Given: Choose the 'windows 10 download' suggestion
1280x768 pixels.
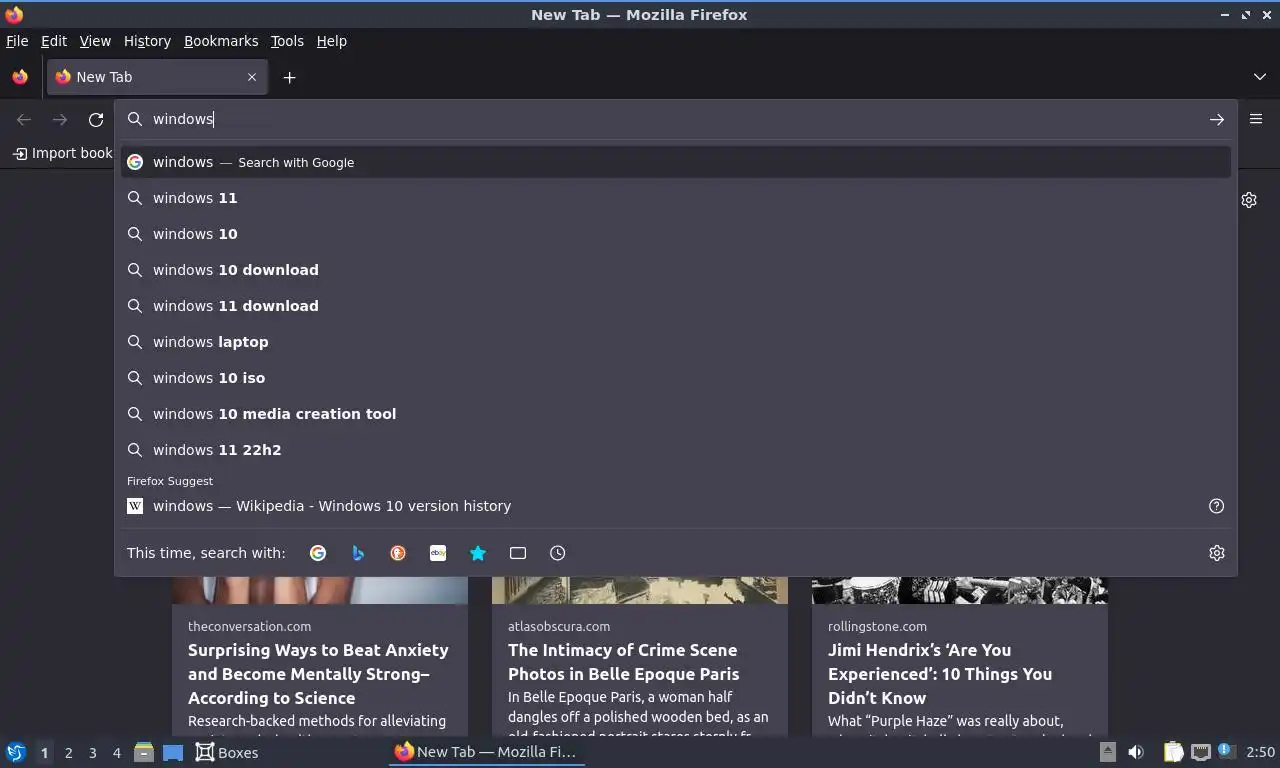Looking at the screenshot, I should point(676,270).
